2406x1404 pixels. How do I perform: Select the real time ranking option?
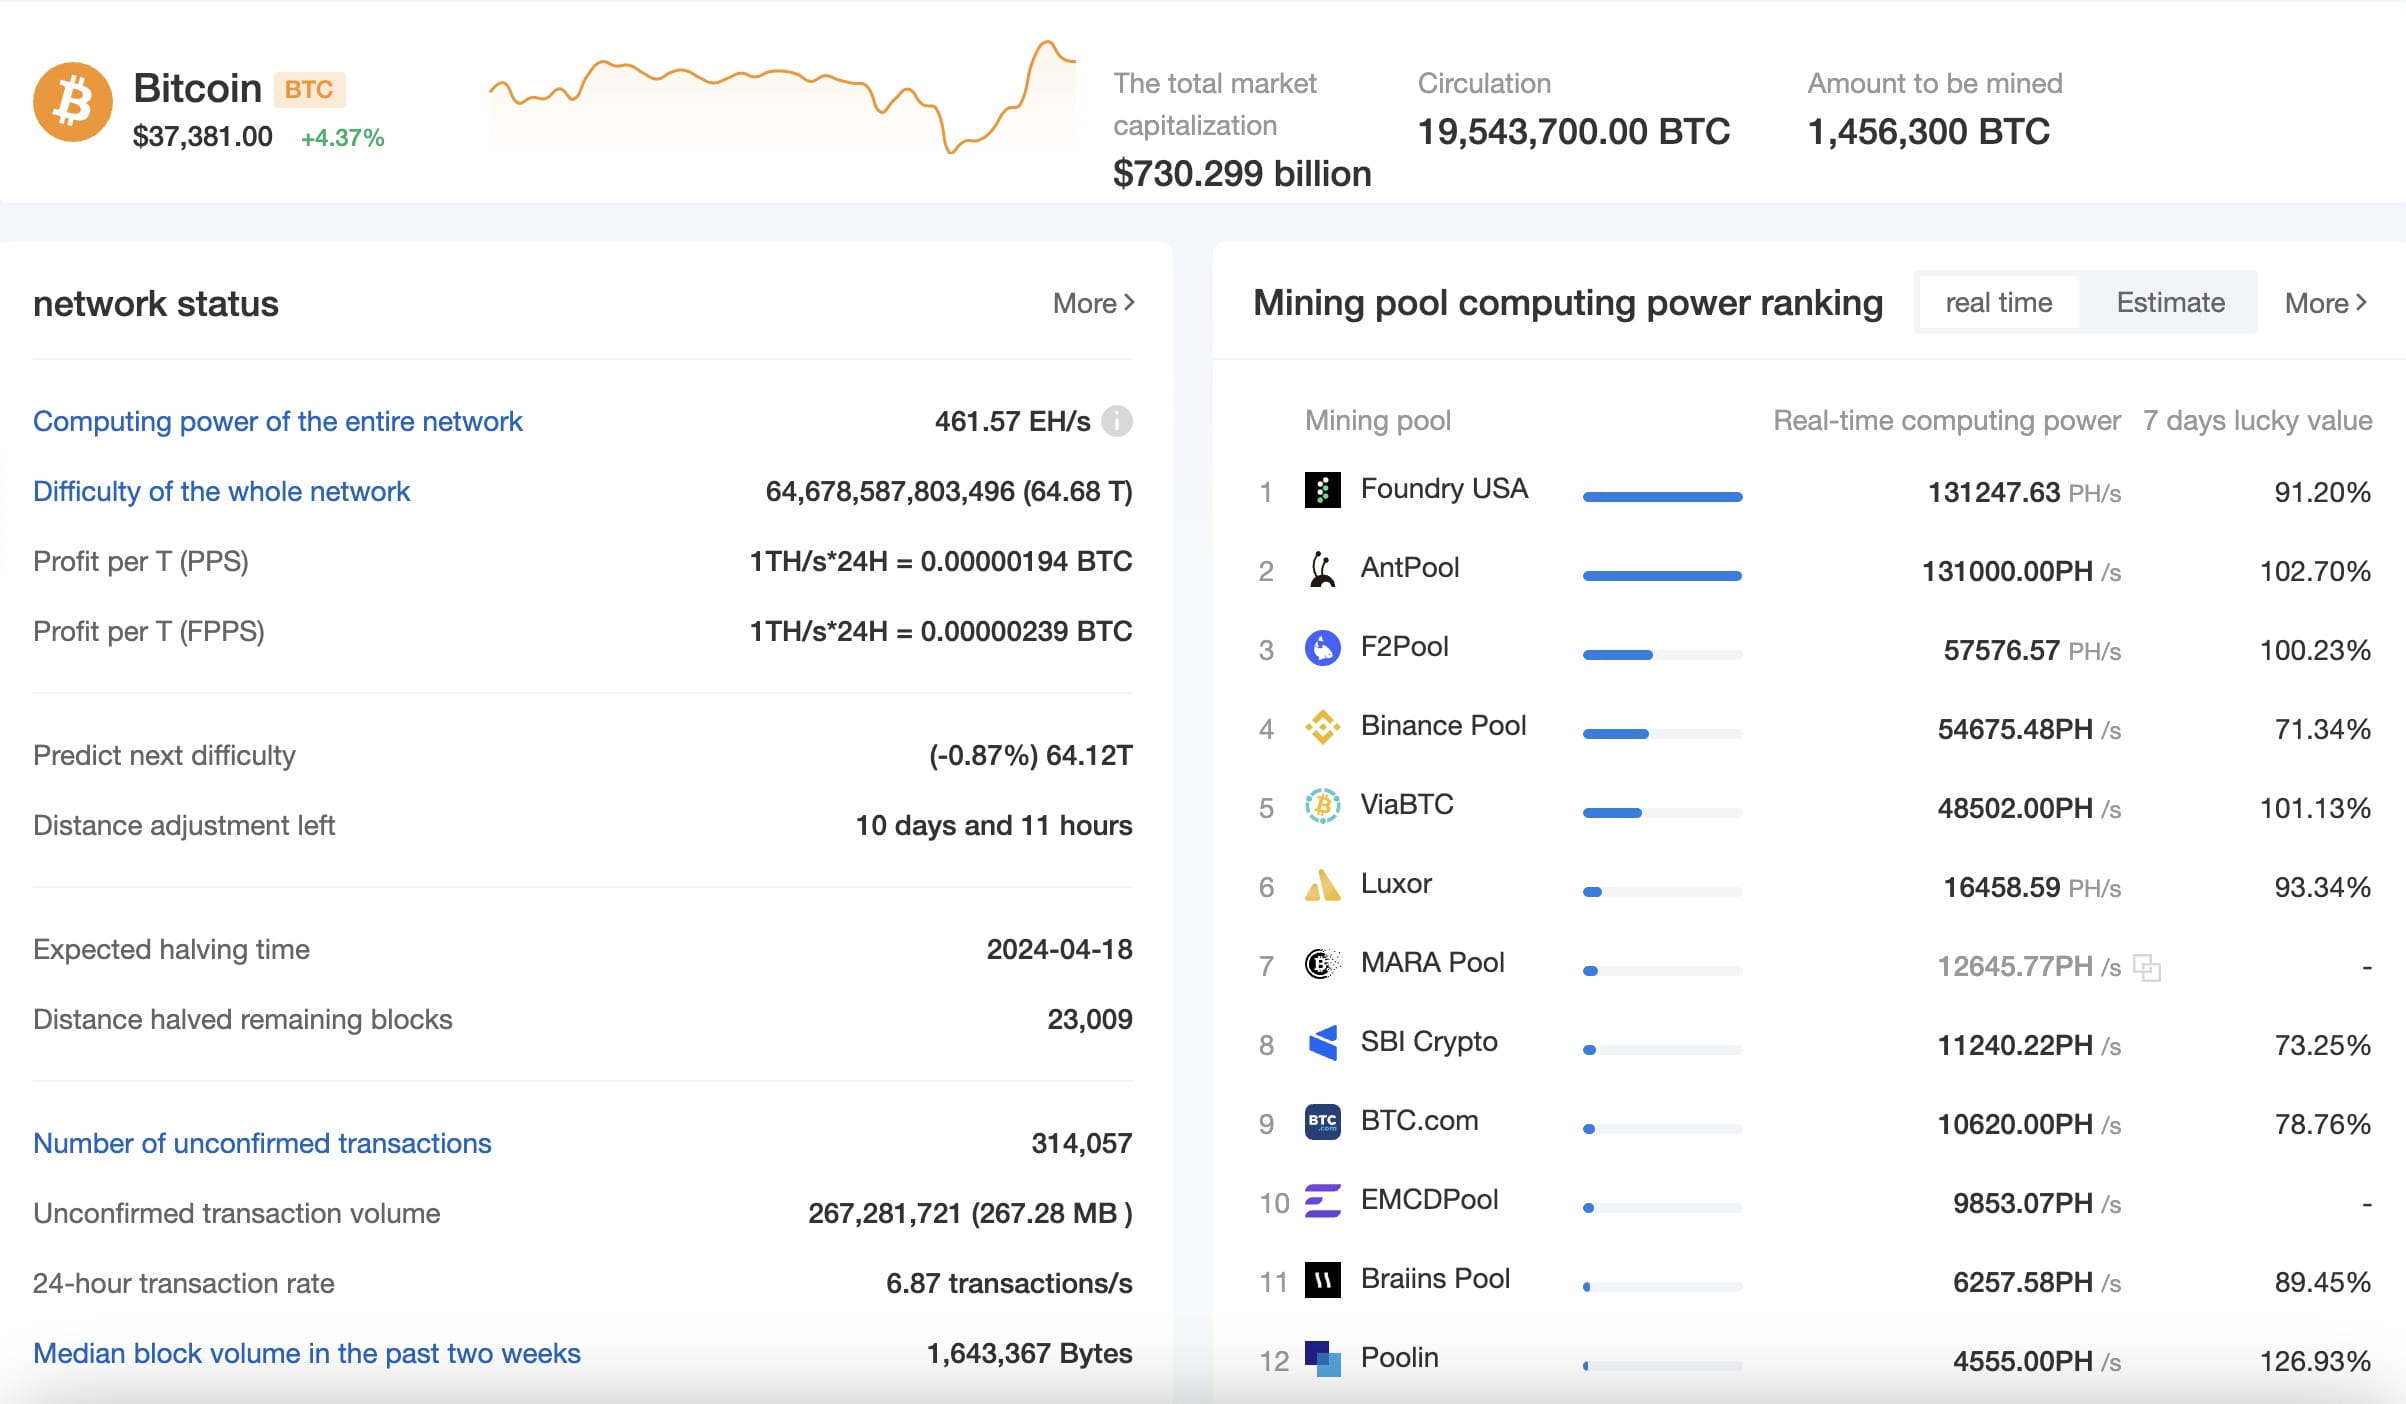pos(1996,302)
